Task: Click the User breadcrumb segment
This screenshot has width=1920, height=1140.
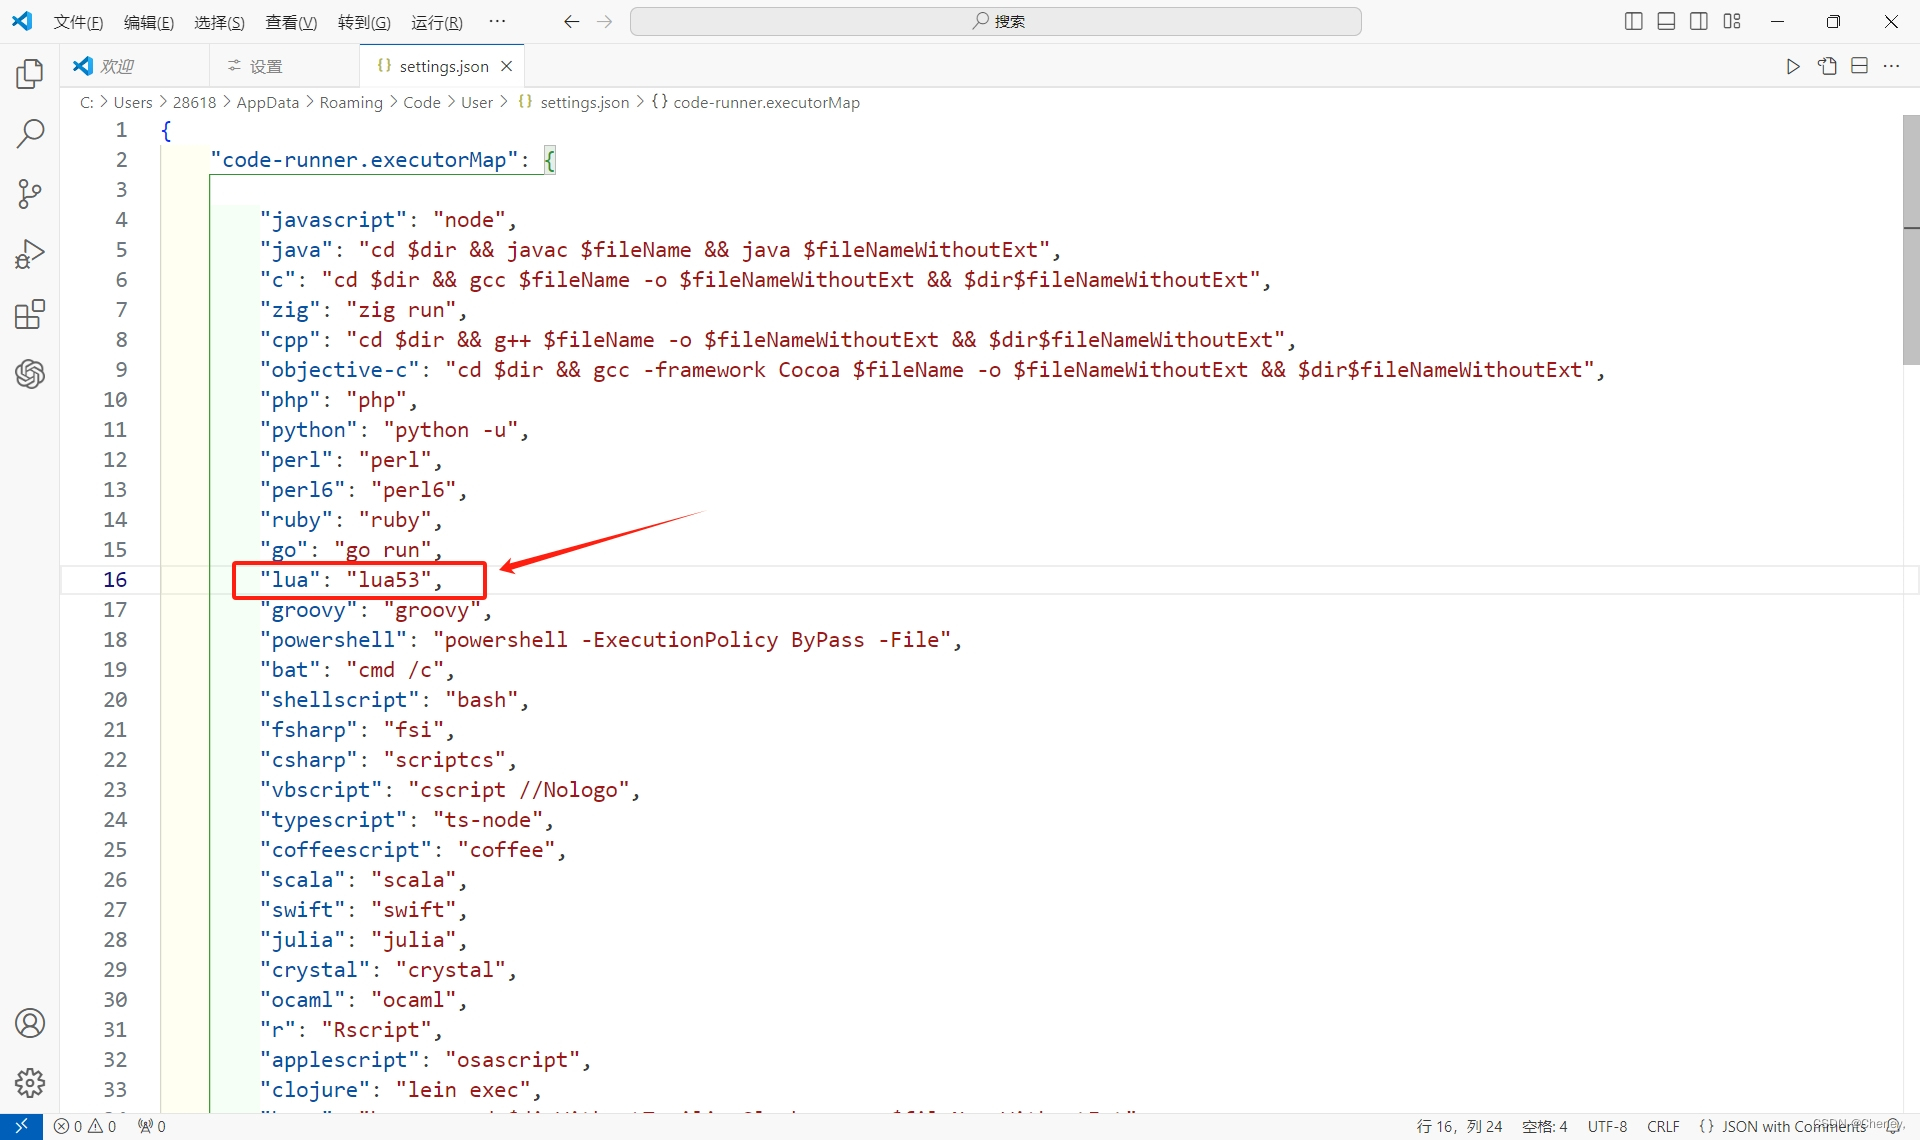Action: 477,102
